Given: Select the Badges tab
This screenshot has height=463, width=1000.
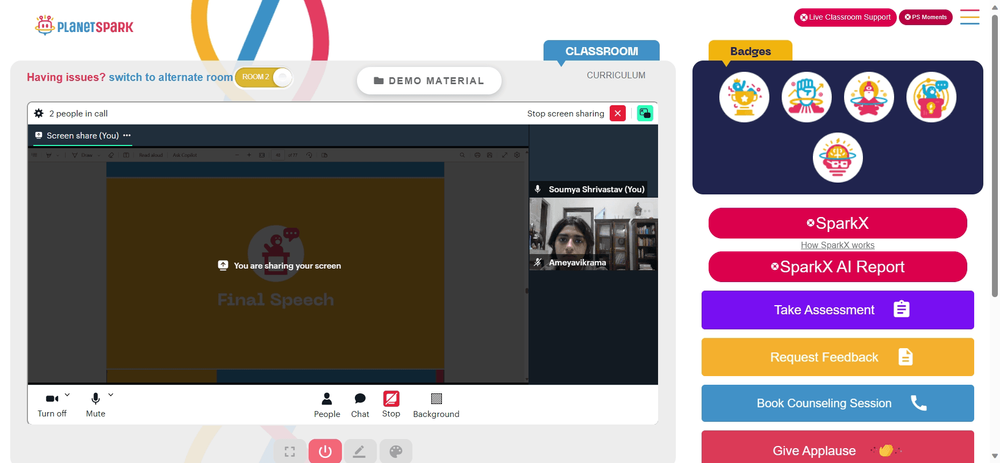Looking at the screenshot, I should 751,51.
